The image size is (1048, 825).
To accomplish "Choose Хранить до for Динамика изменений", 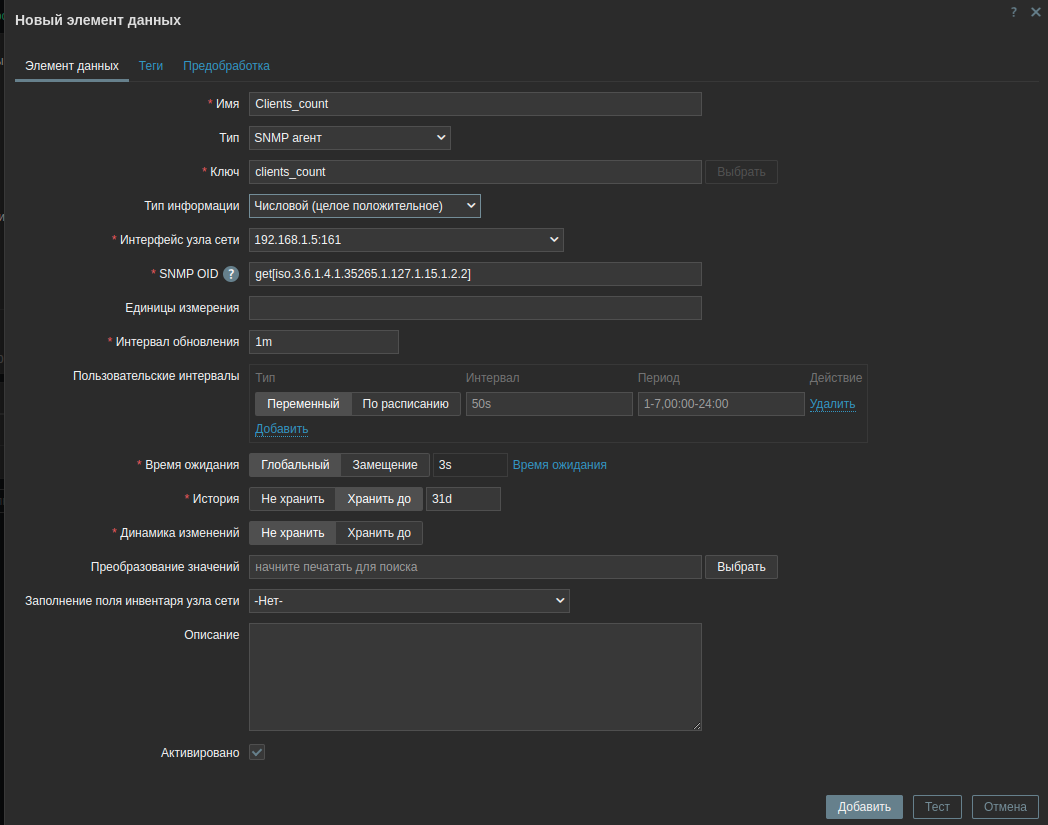I will [x=379, y=533].
